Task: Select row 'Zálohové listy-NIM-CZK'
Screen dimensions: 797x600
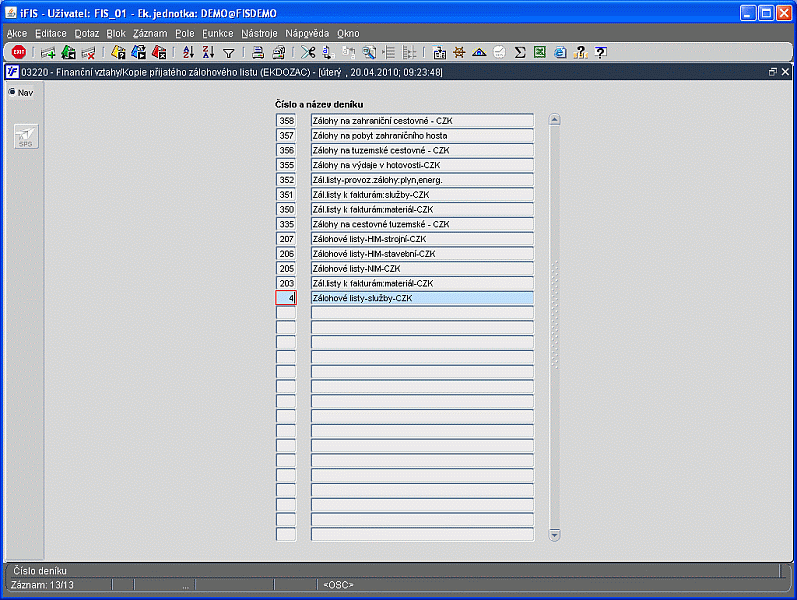Action: point(422,268)
